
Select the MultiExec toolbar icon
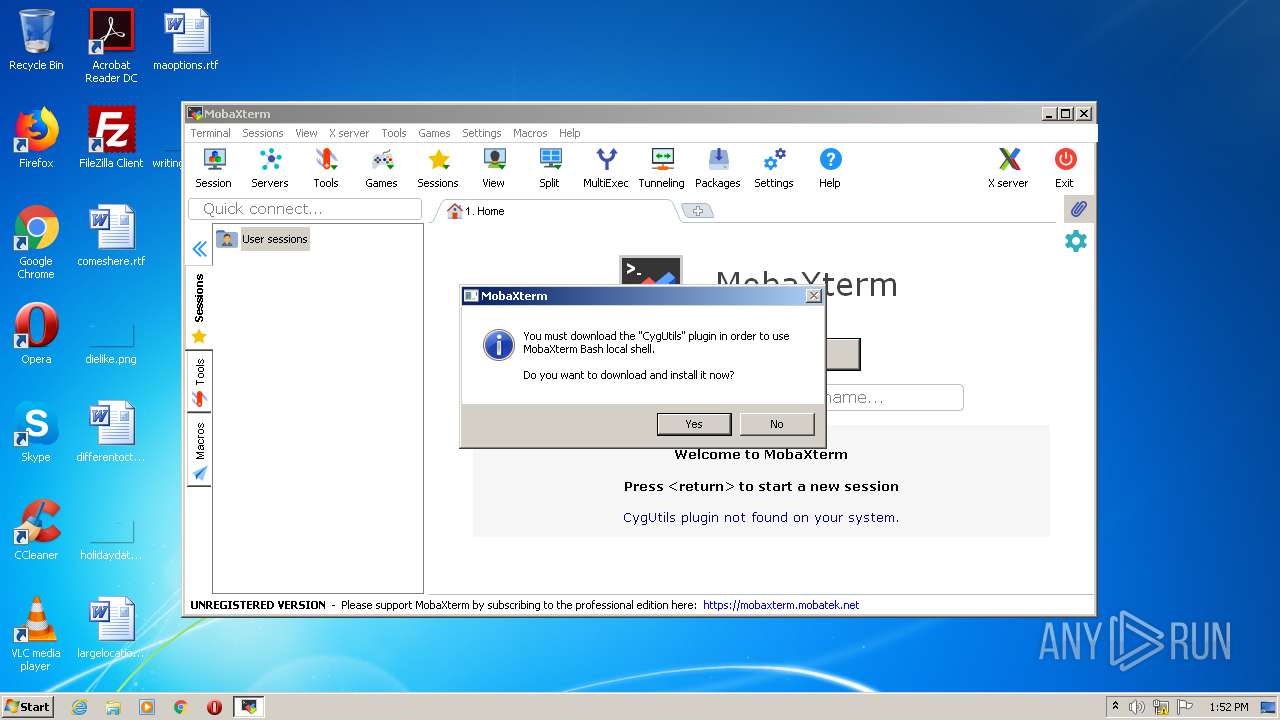click(x=606, y=168)
